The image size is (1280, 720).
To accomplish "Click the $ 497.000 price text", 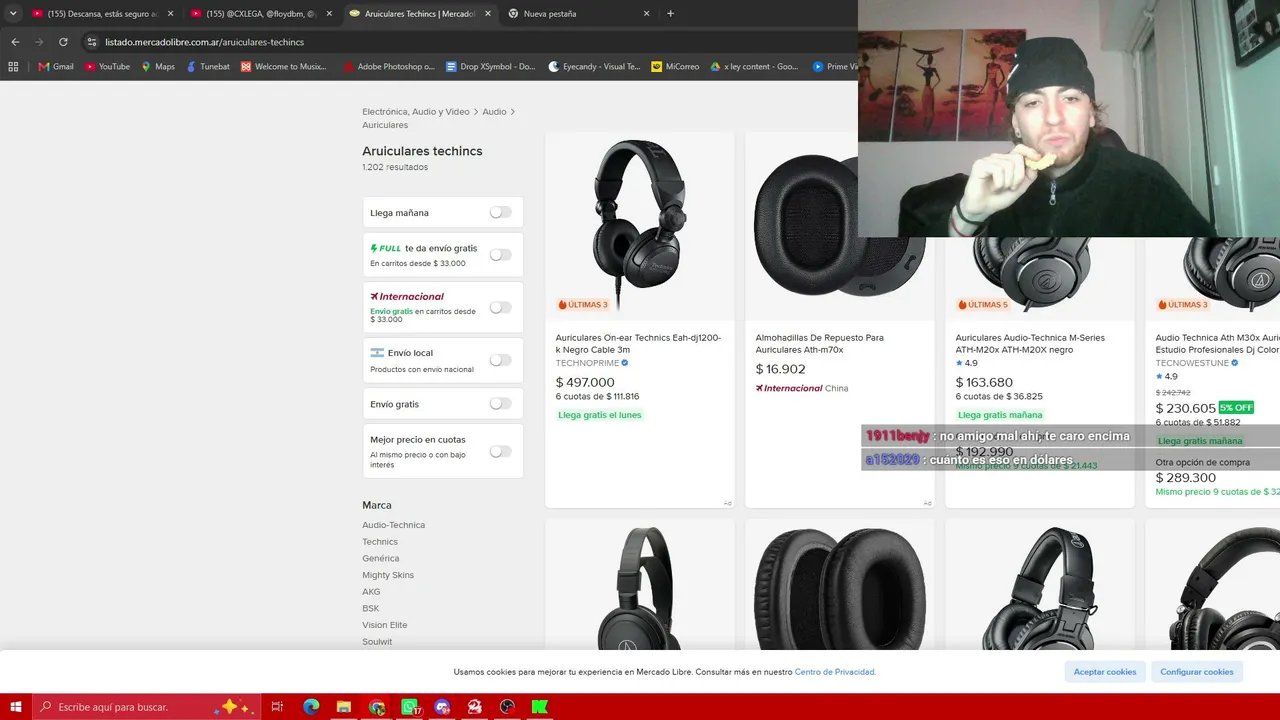I will [x=585, y=382].
